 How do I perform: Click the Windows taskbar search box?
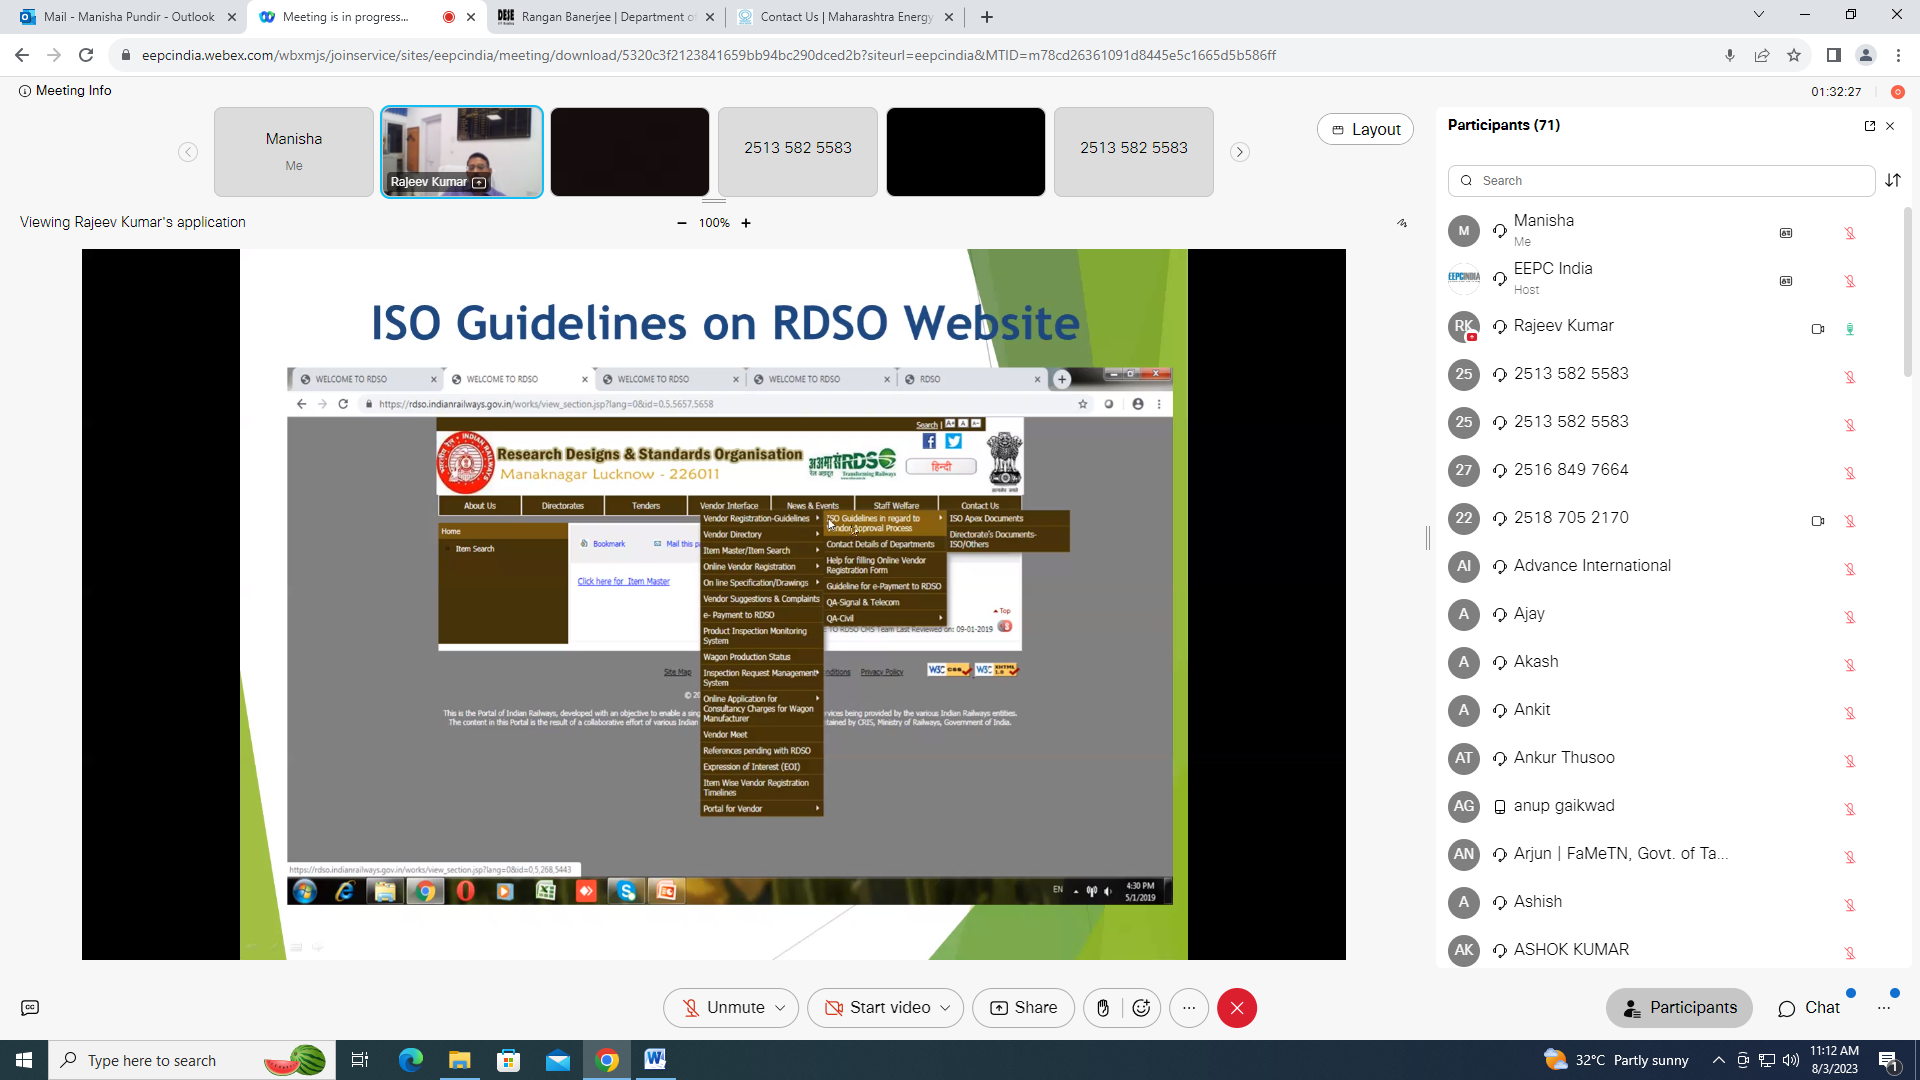point(192,1060)
